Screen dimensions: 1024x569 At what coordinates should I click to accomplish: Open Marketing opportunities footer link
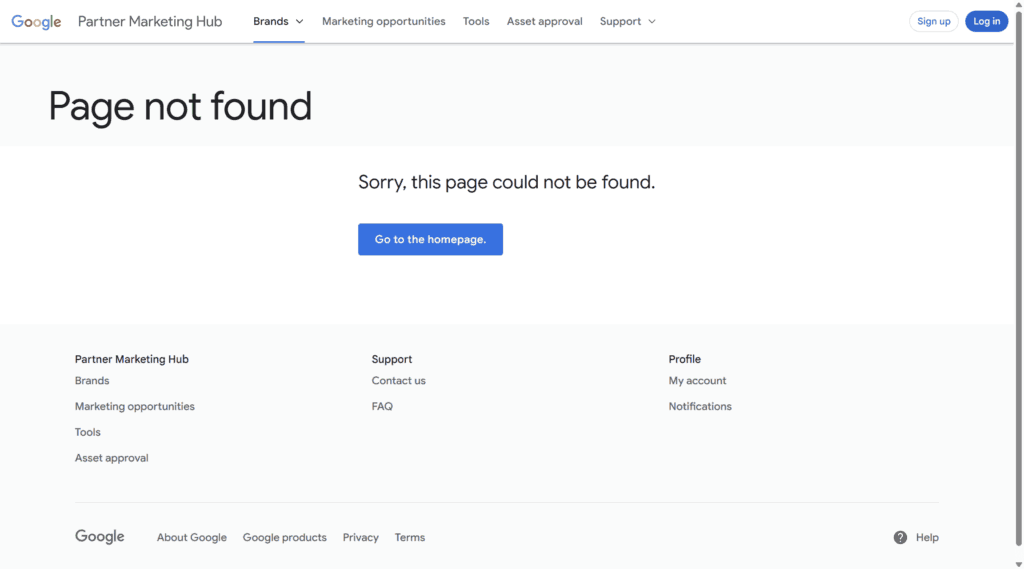[x=135, y=406]
